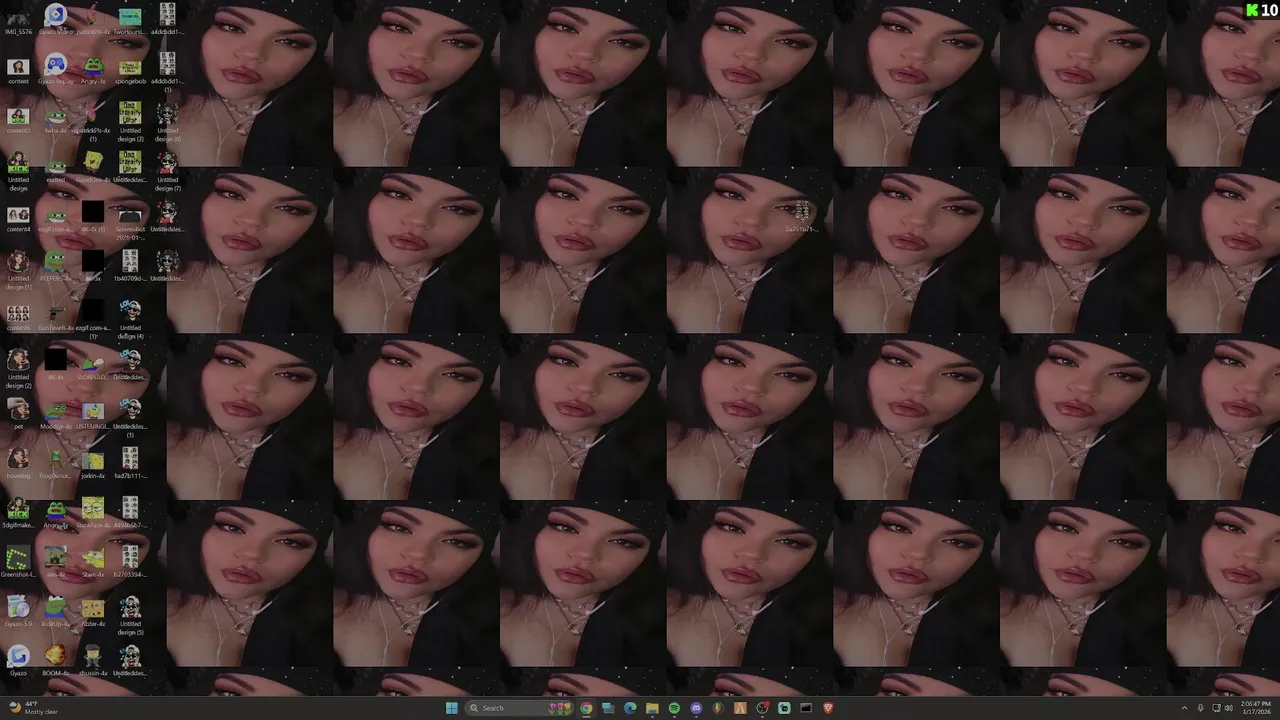Select the patrickPls-4x (1) file
Image resolution: width=1280 pixels, height=720 pixels.
click(x=93, y=120)
